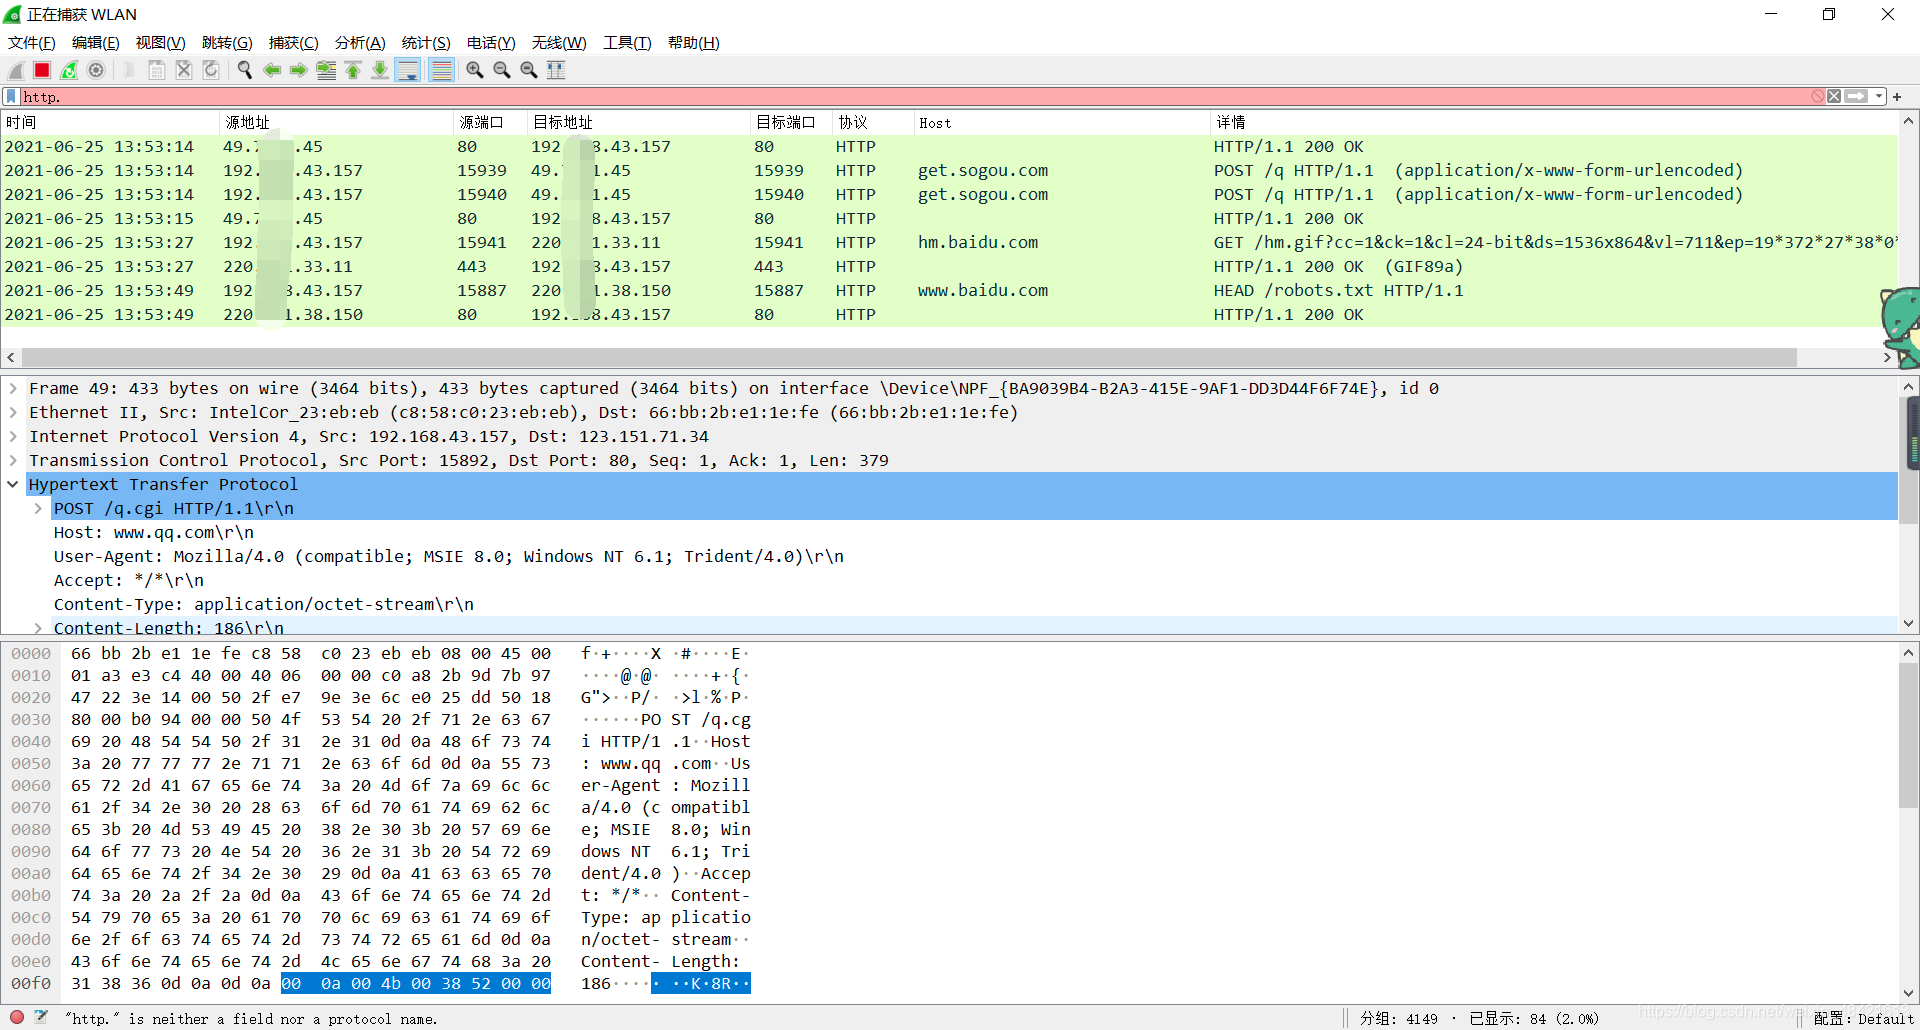The height and width of the screenshot is (1030, 1920).
Task: Sort by the Host column header
Action: [x=1061, y=122]
